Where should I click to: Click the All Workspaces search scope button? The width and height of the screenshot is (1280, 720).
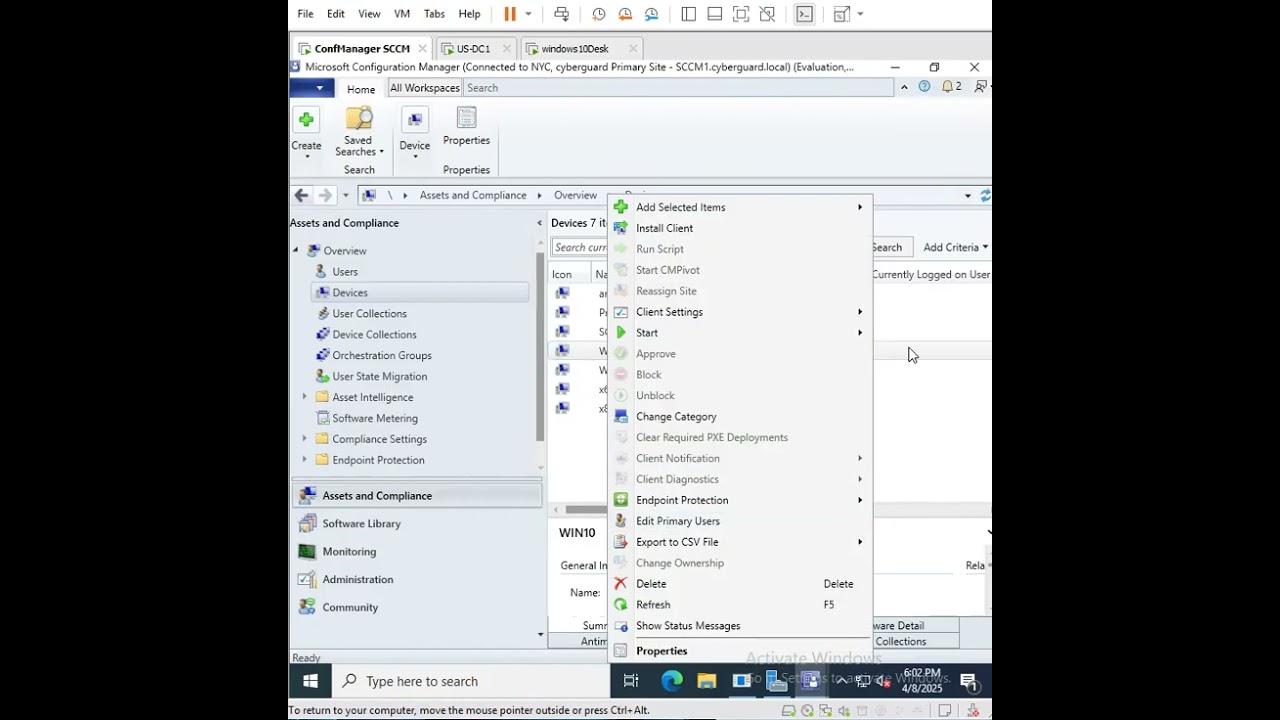tap(424, 88)
